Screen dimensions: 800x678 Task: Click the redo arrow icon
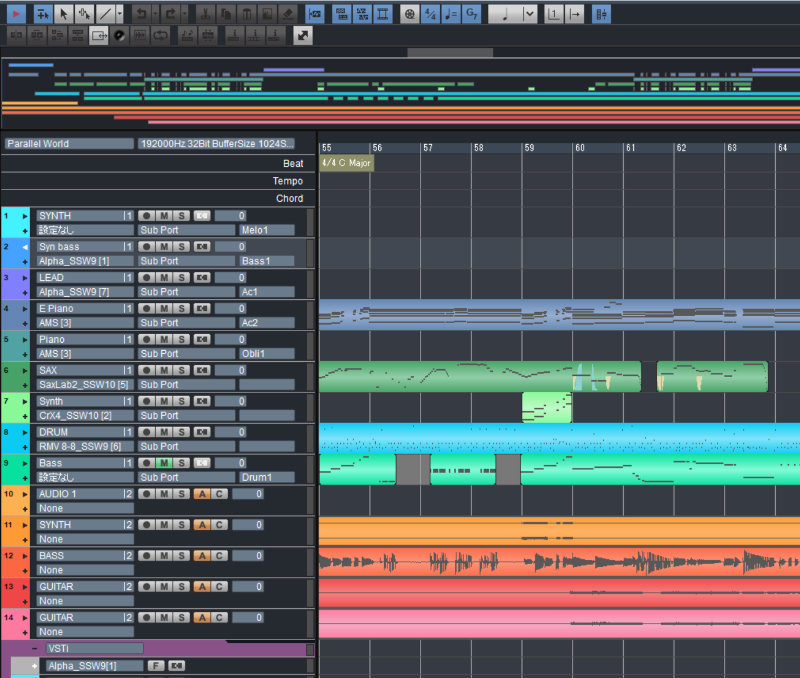pyautogui.click(x=171, y=14)
